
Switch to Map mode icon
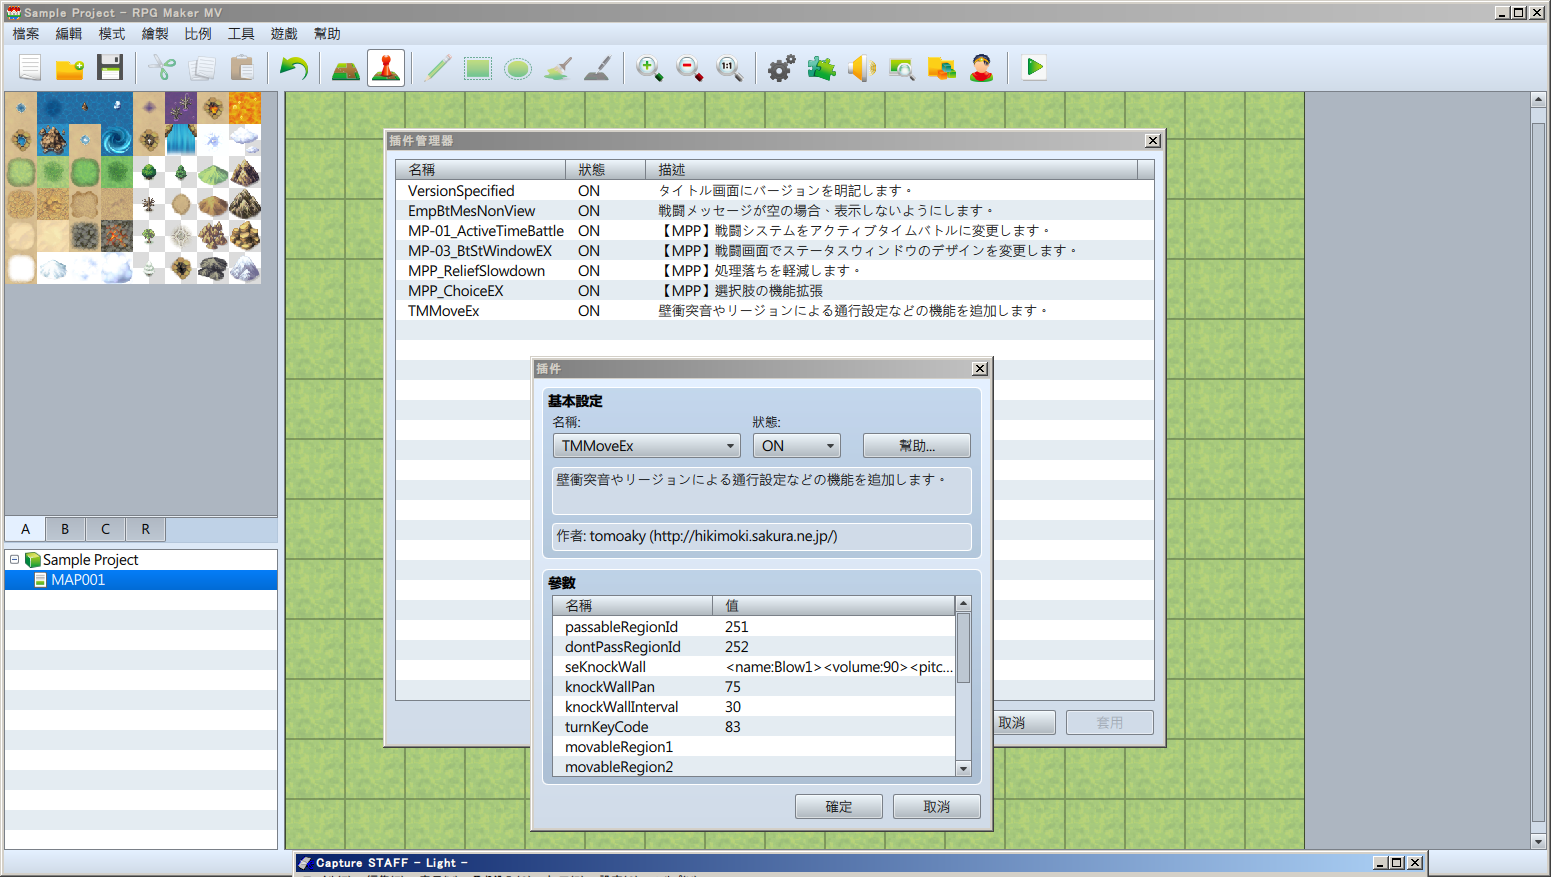point(346,68)
